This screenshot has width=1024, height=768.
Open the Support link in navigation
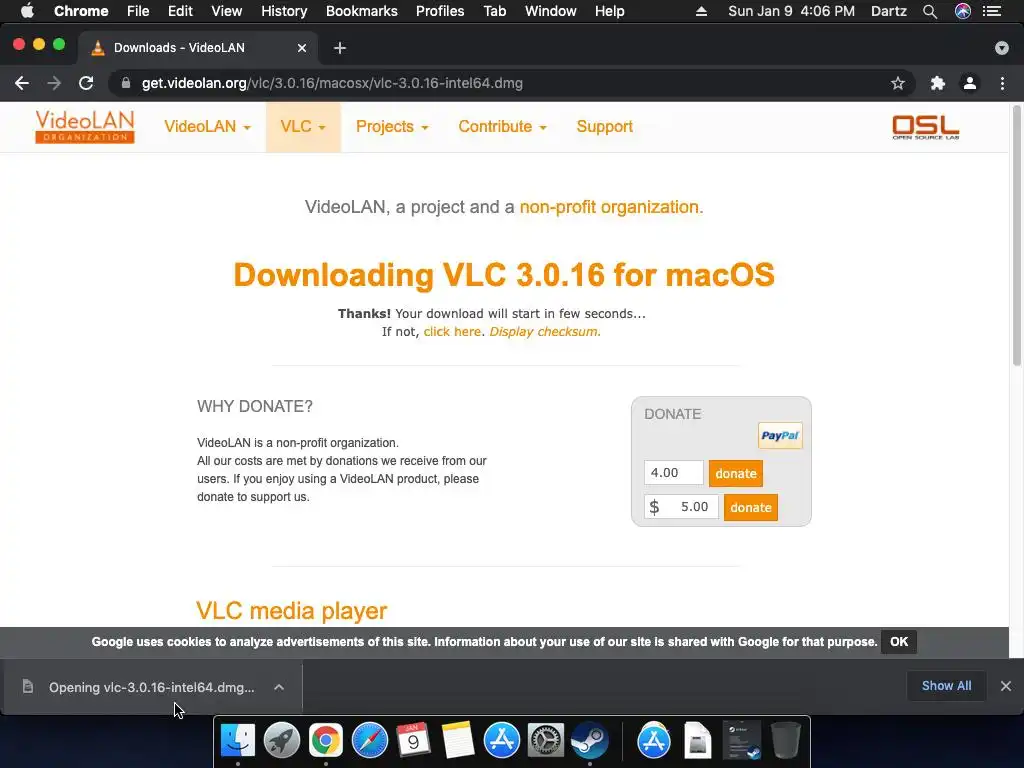[x=605, y=127]
